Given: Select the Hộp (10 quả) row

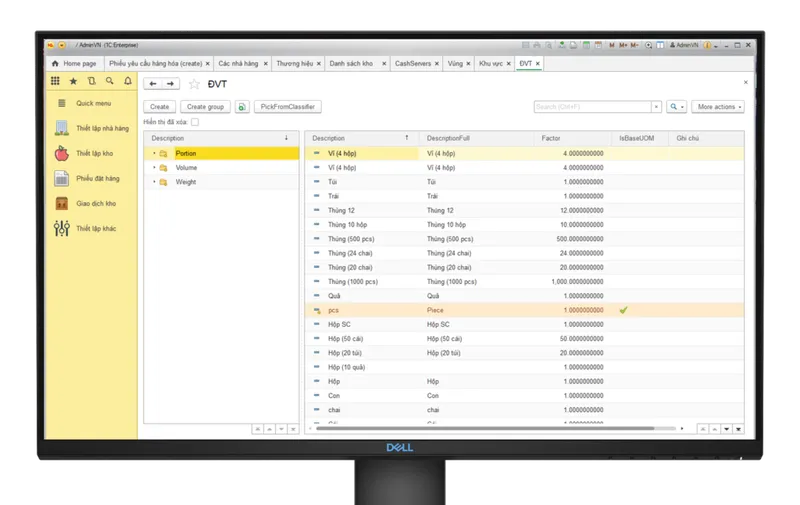Looking at the screenshot, I should coord(524,367).
